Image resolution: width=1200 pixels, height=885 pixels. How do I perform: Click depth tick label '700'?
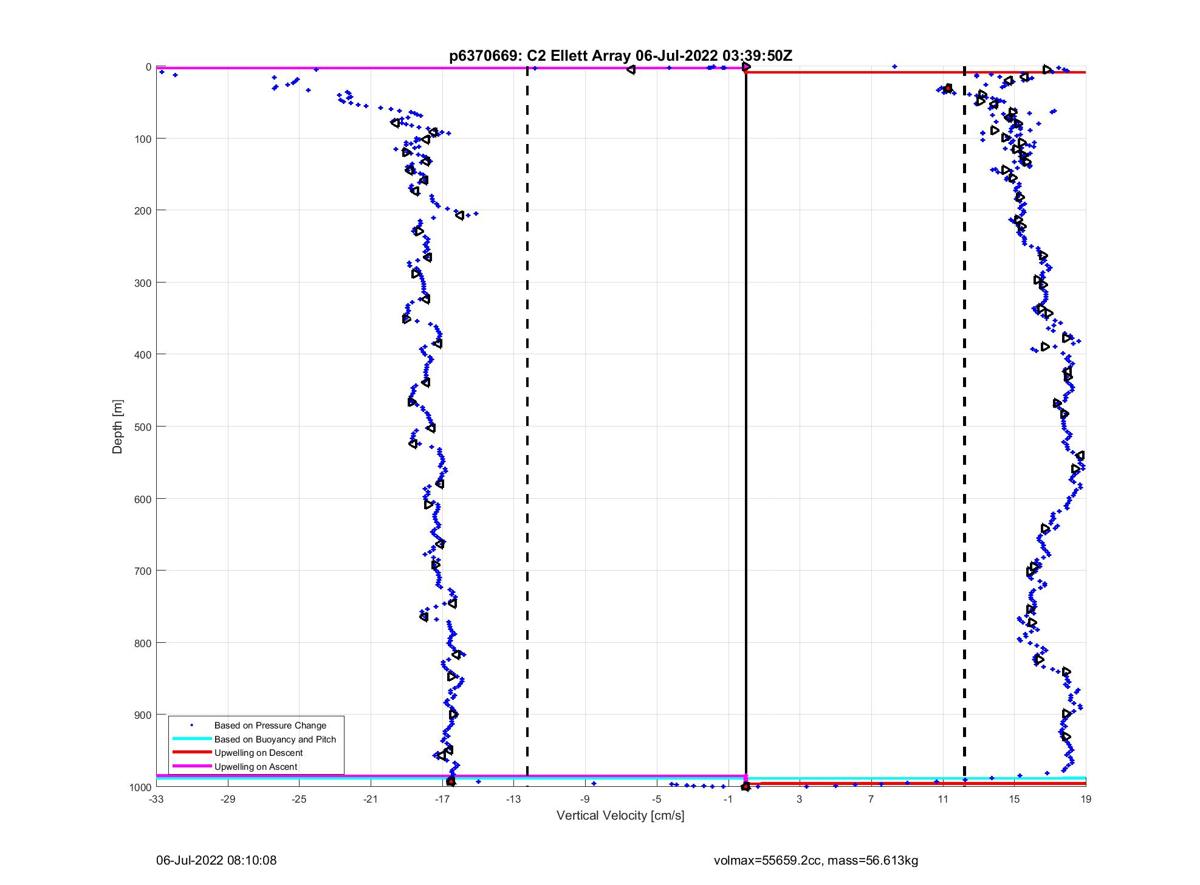(x=141, y=571)
